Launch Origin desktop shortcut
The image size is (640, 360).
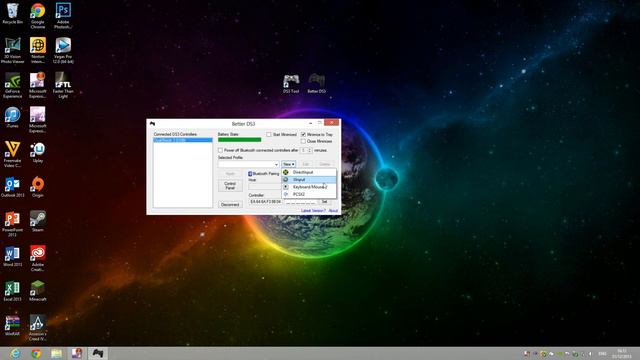pos(38,187)
